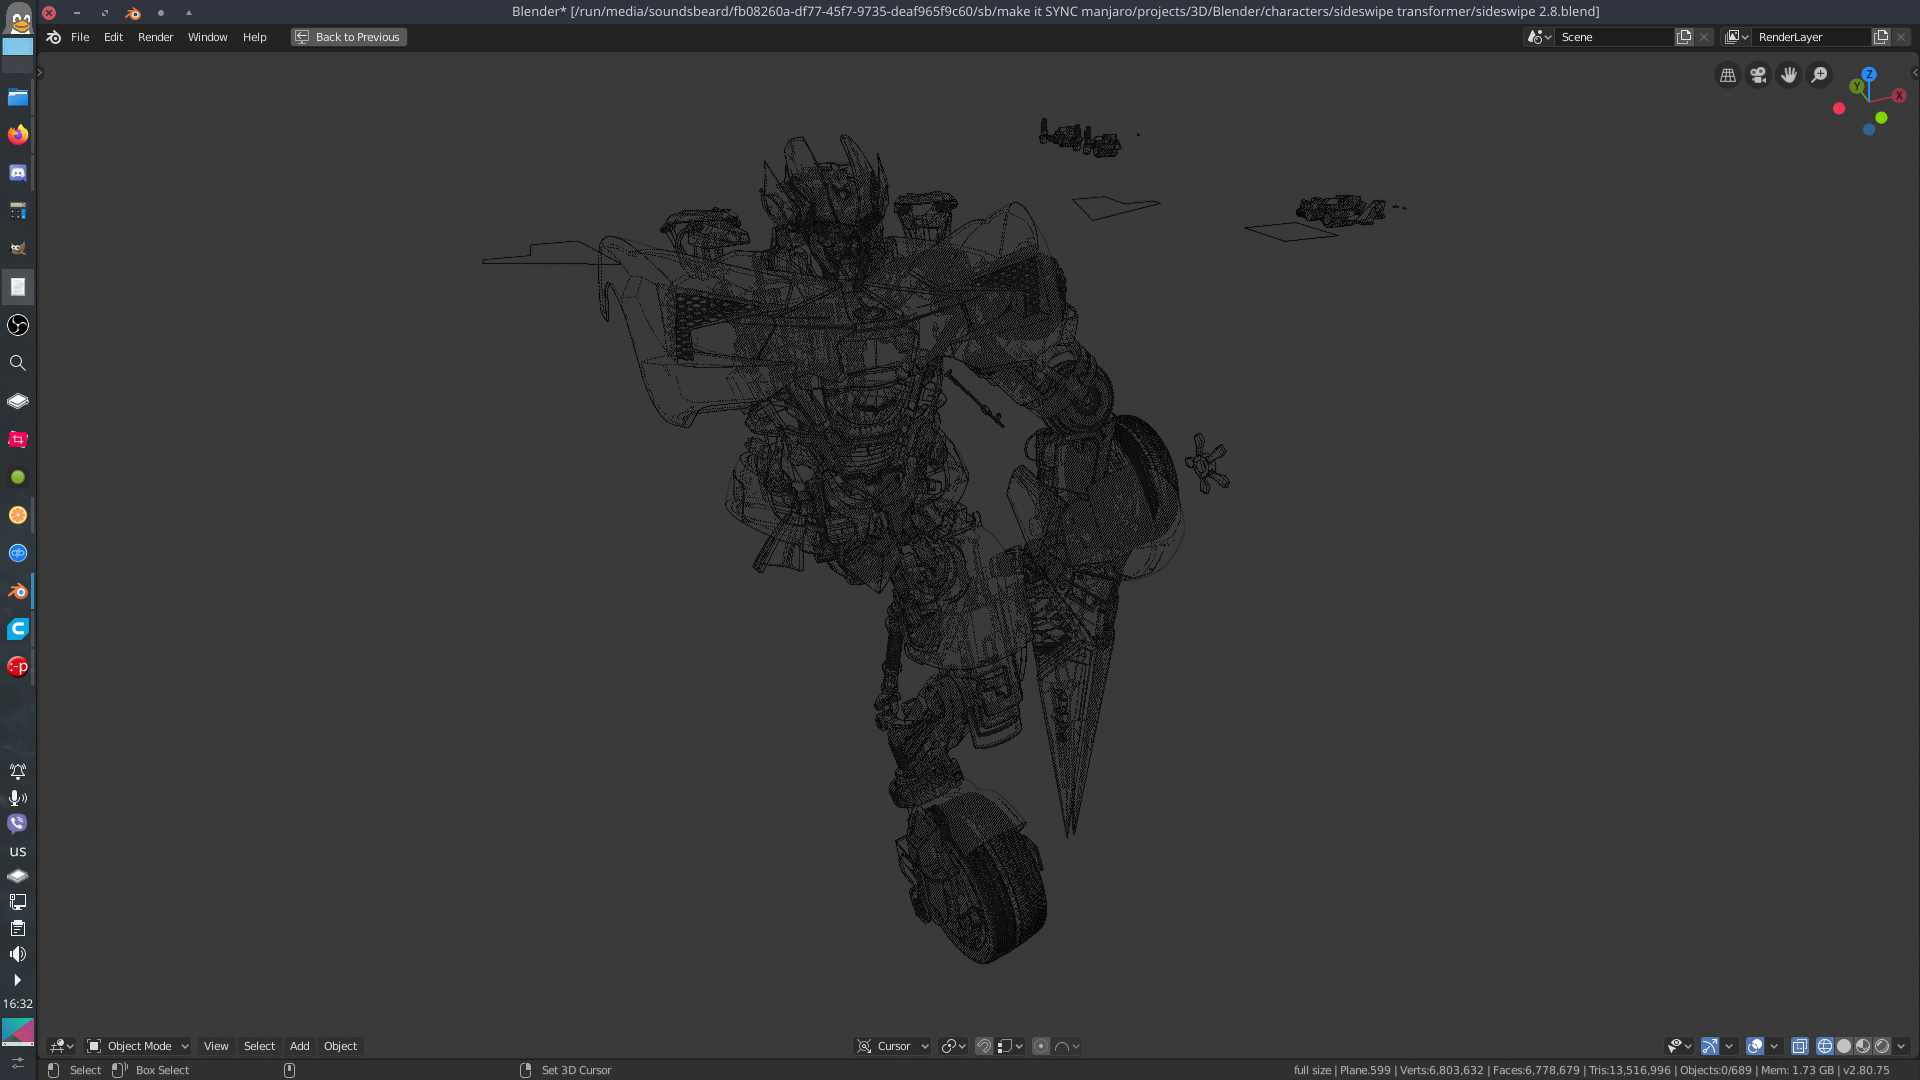Switch to Wireframe shading
This screenshot has width=1920, height=1080.
pyautogui.click(x=1825, y=1046)
